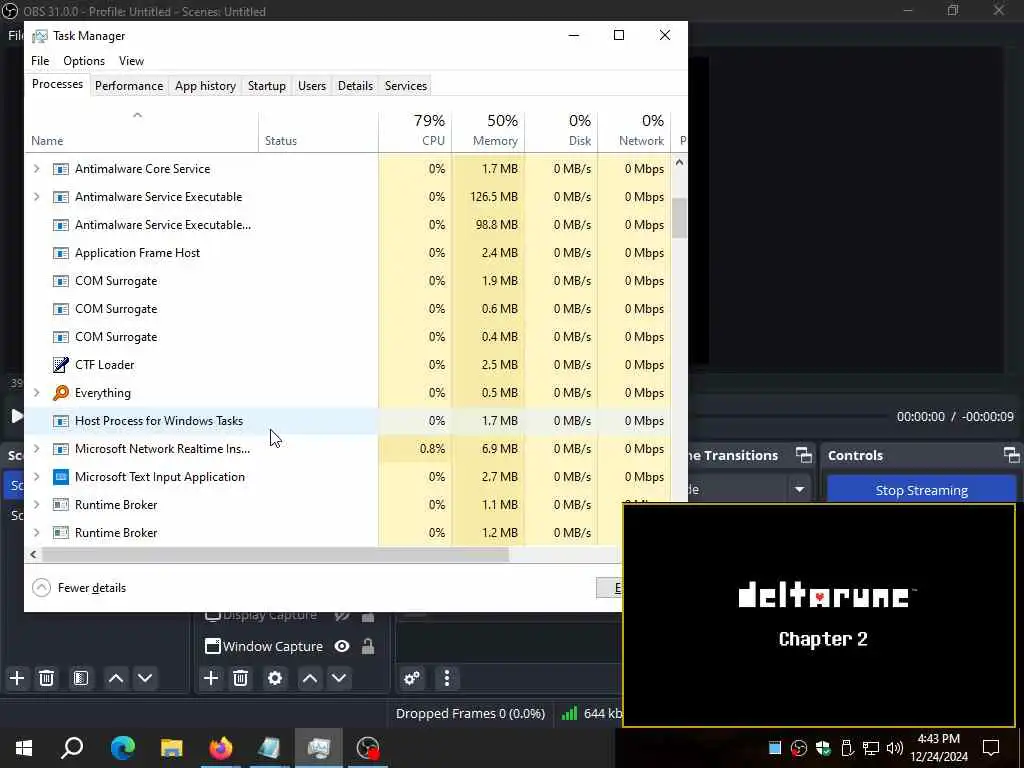Switch to the Users tab
The width and height of the screenshot is (1024, 768).
[312, 86]
